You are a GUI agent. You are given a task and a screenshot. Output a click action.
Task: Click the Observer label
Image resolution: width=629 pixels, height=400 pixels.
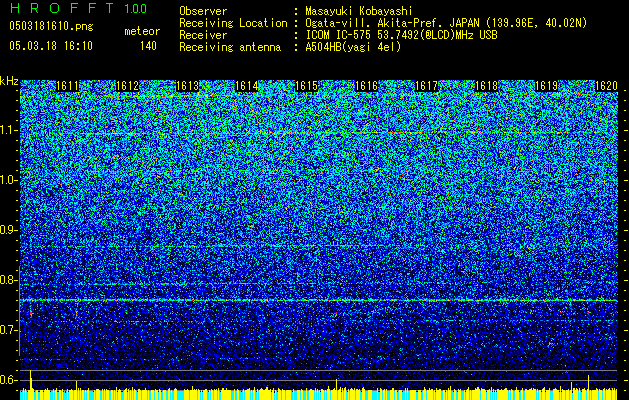[203, 11]
